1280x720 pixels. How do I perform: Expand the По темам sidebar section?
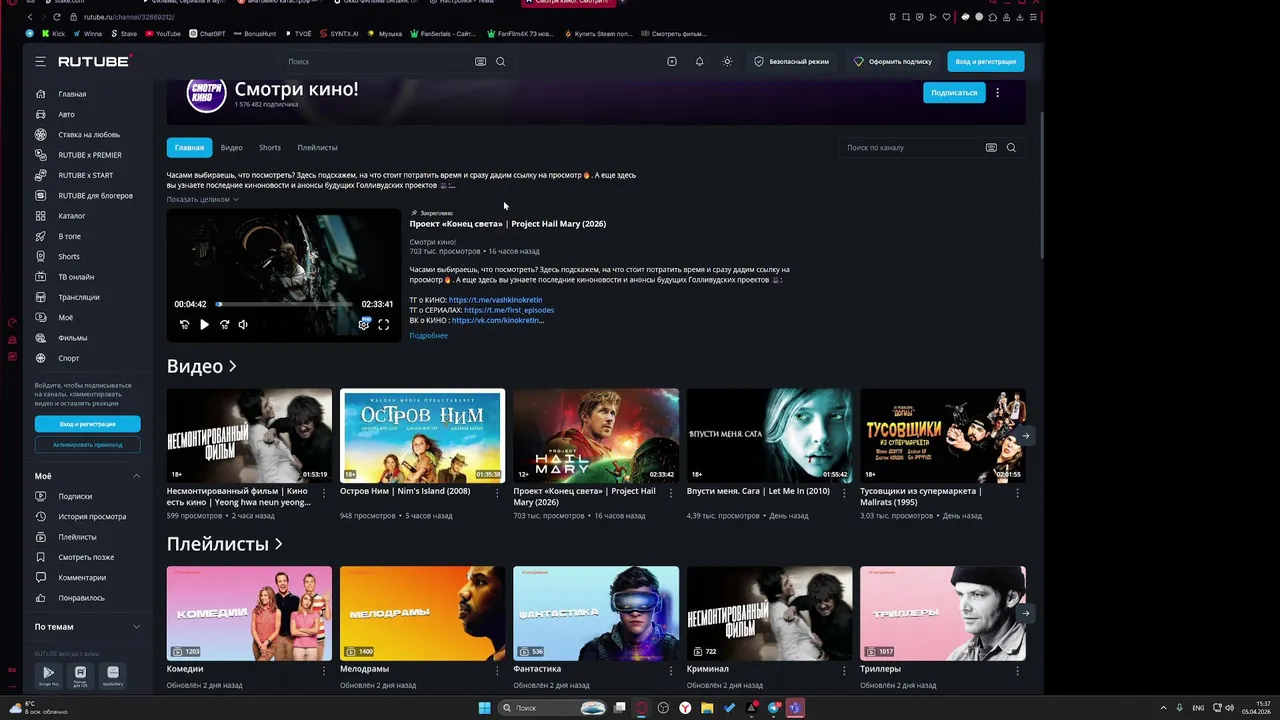click(136, 627)
